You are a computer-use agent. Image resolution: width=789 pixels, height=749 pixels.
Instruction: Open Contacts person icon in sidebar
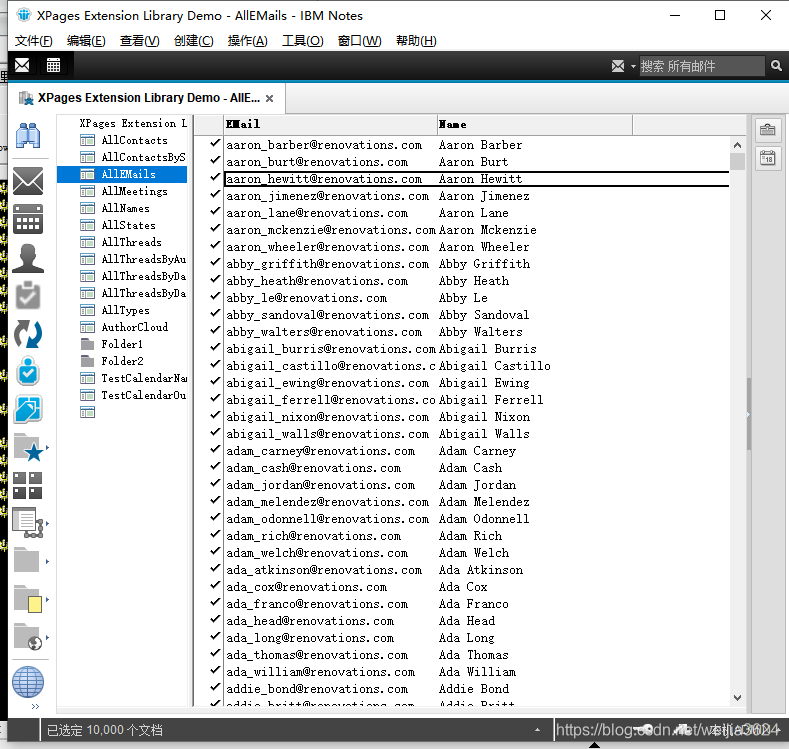pos(28,258)
